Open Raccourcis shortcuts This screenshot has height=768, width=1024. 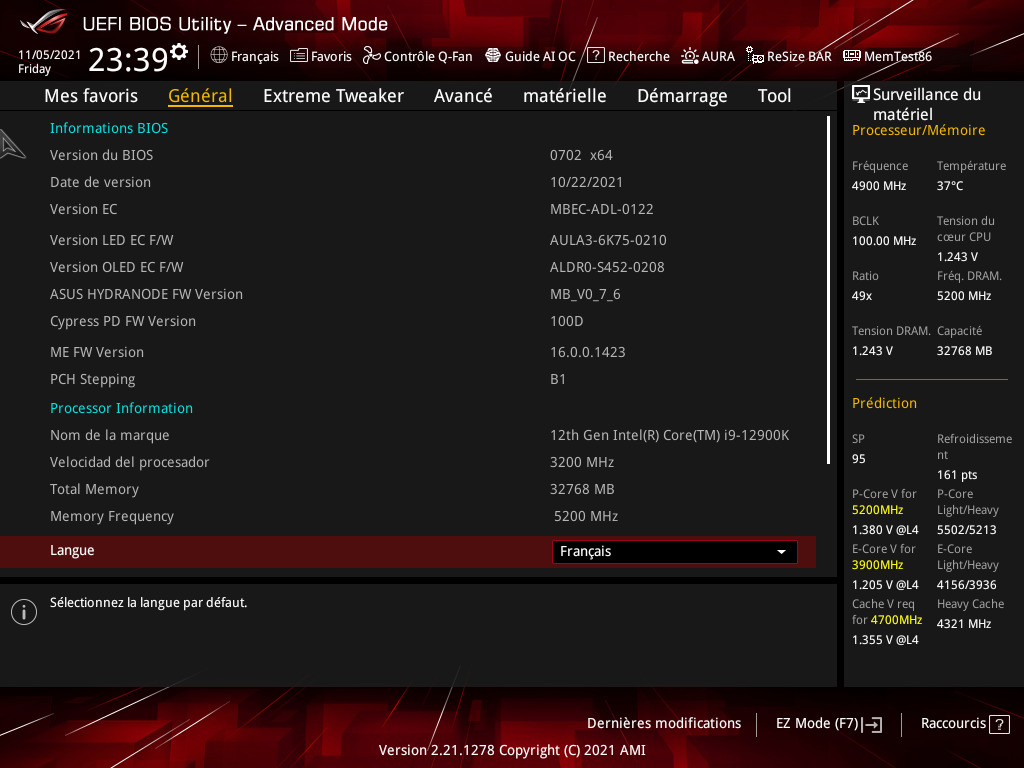pyautogui.click(x=965, y=724)
